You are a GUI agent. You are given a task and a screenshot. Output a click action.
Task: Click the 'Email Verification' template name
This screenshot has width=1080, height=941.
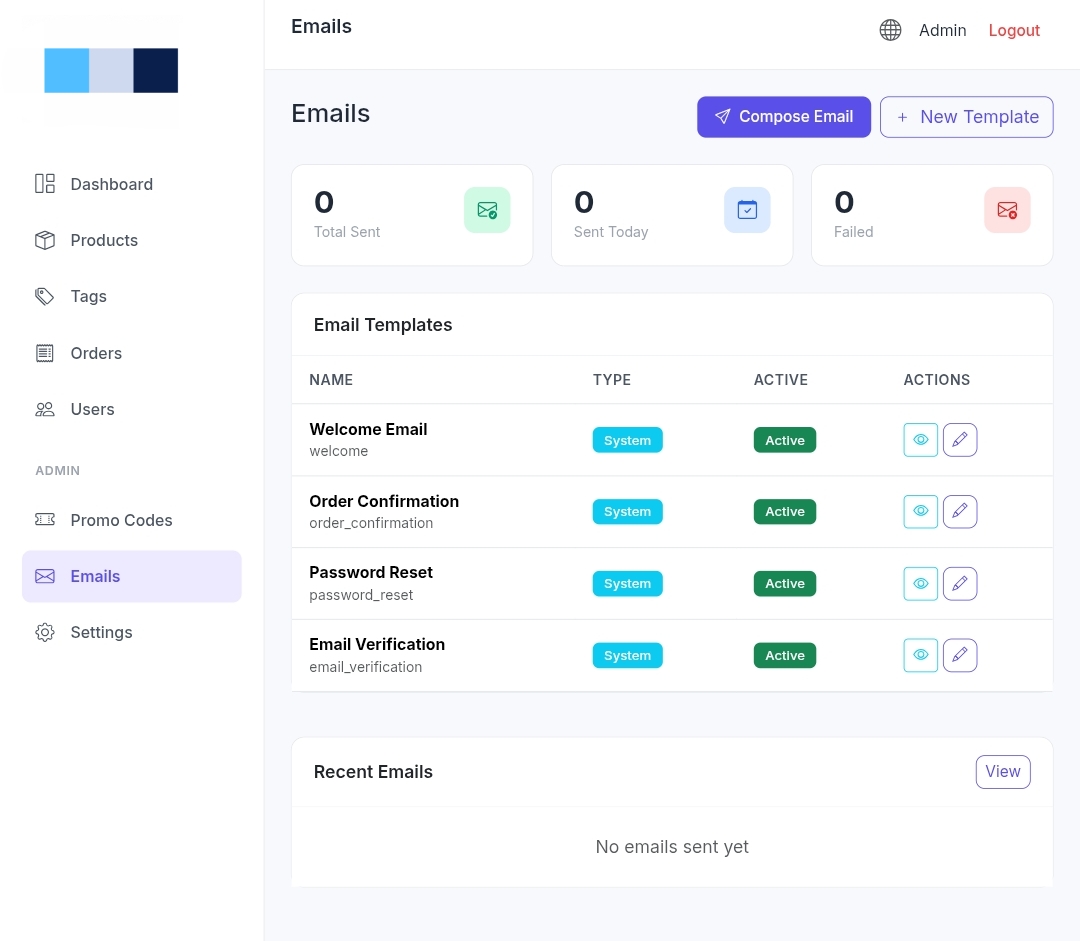tap(377, 644)
